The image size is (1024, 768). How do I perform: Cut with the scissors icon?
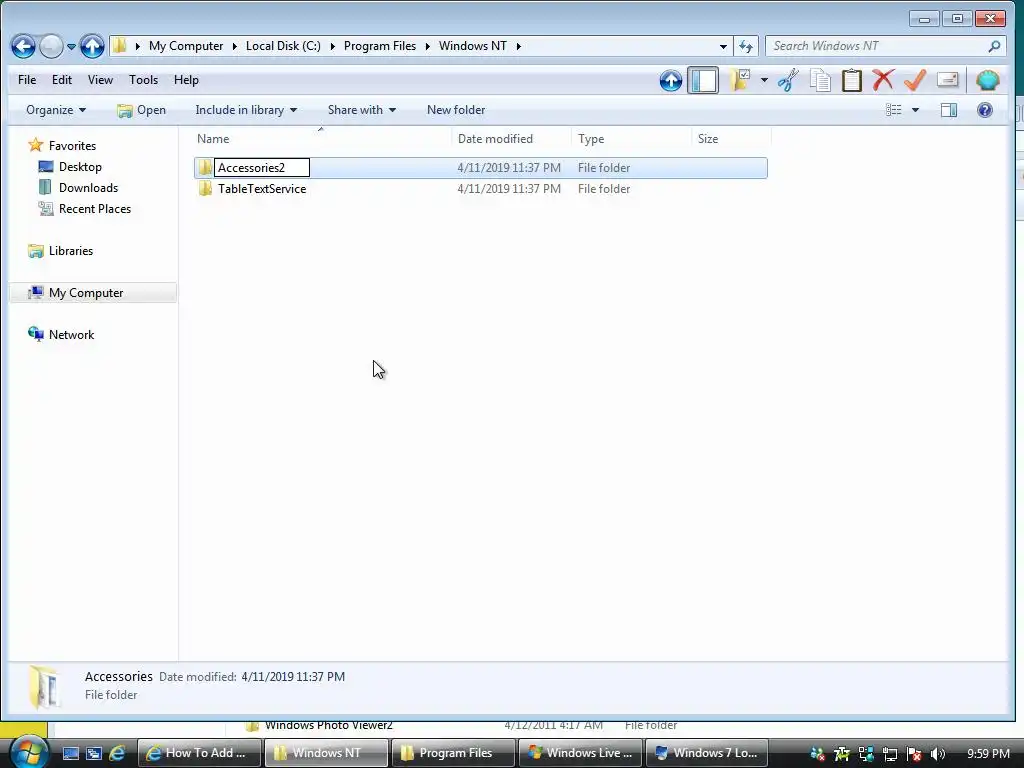[x=788, y=80]
